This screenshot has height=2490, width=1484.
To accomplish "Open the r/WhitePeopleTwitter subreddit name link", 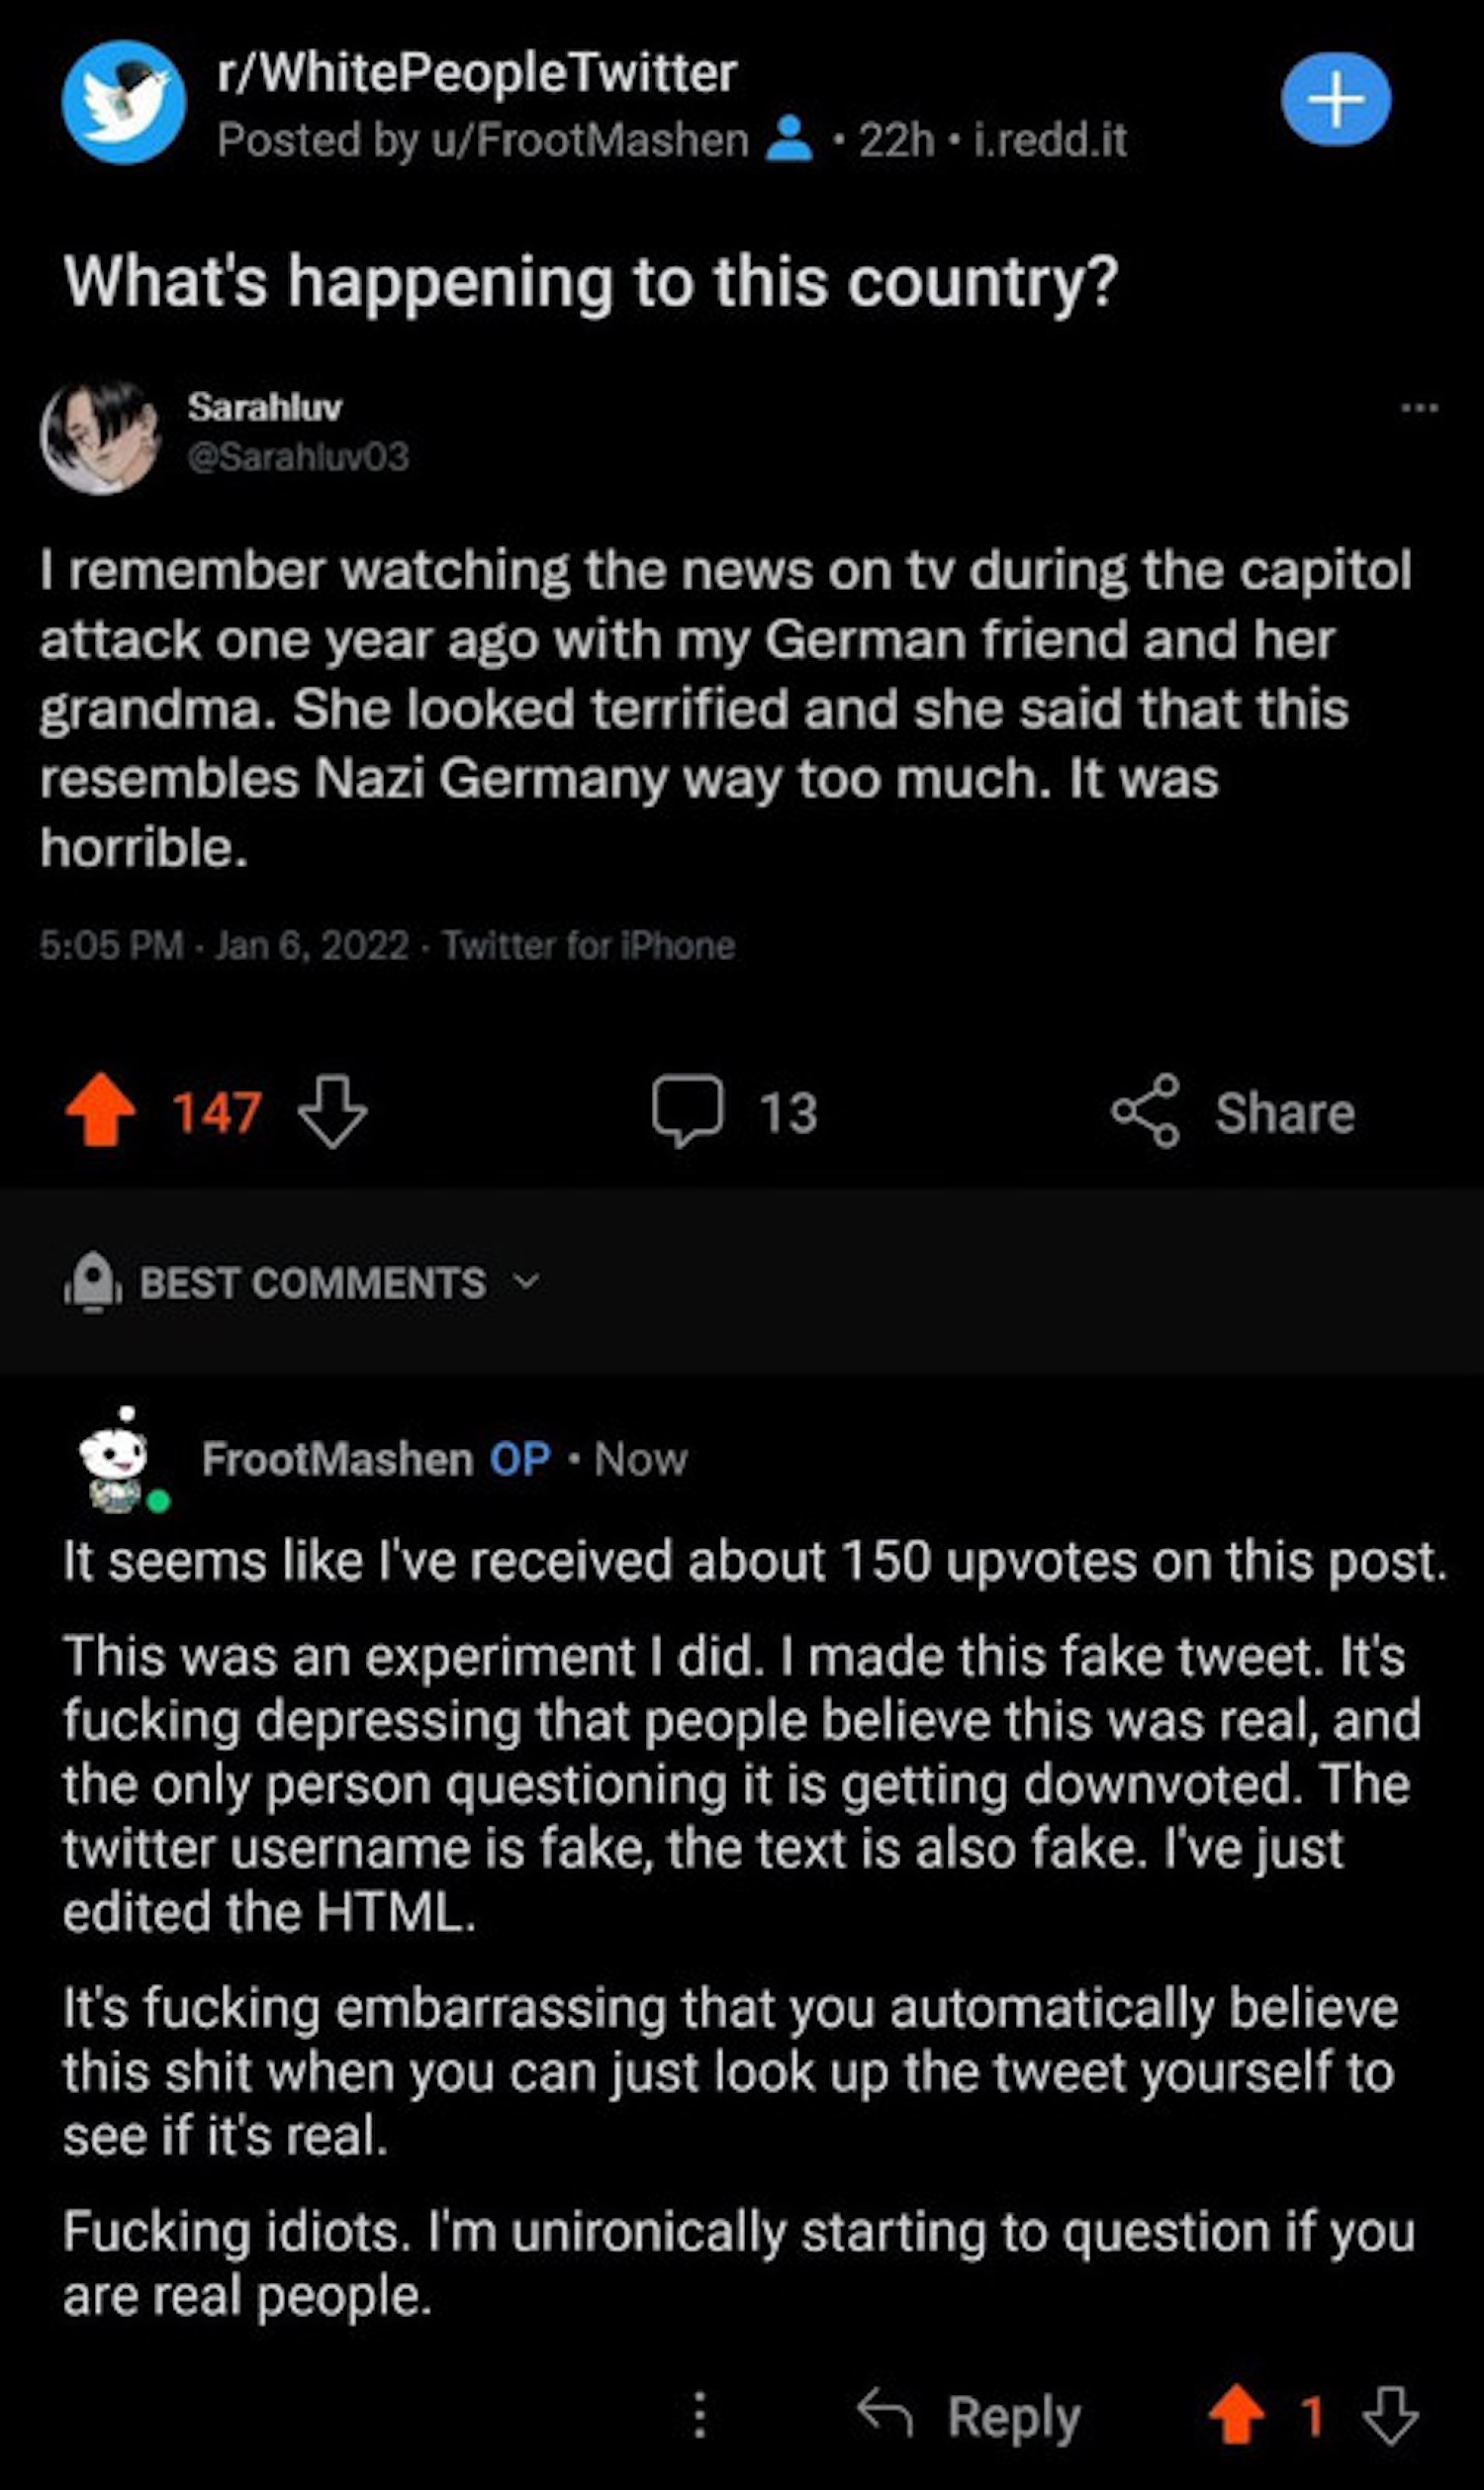I will [x=477, y=74].
